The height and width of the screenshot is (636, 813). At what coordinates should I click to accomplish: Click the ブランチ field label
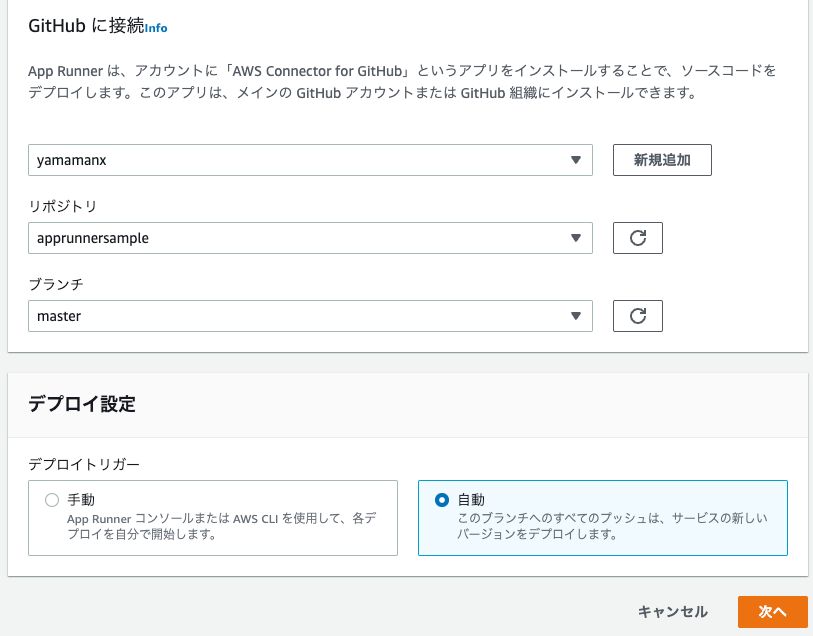pos(56,284)
